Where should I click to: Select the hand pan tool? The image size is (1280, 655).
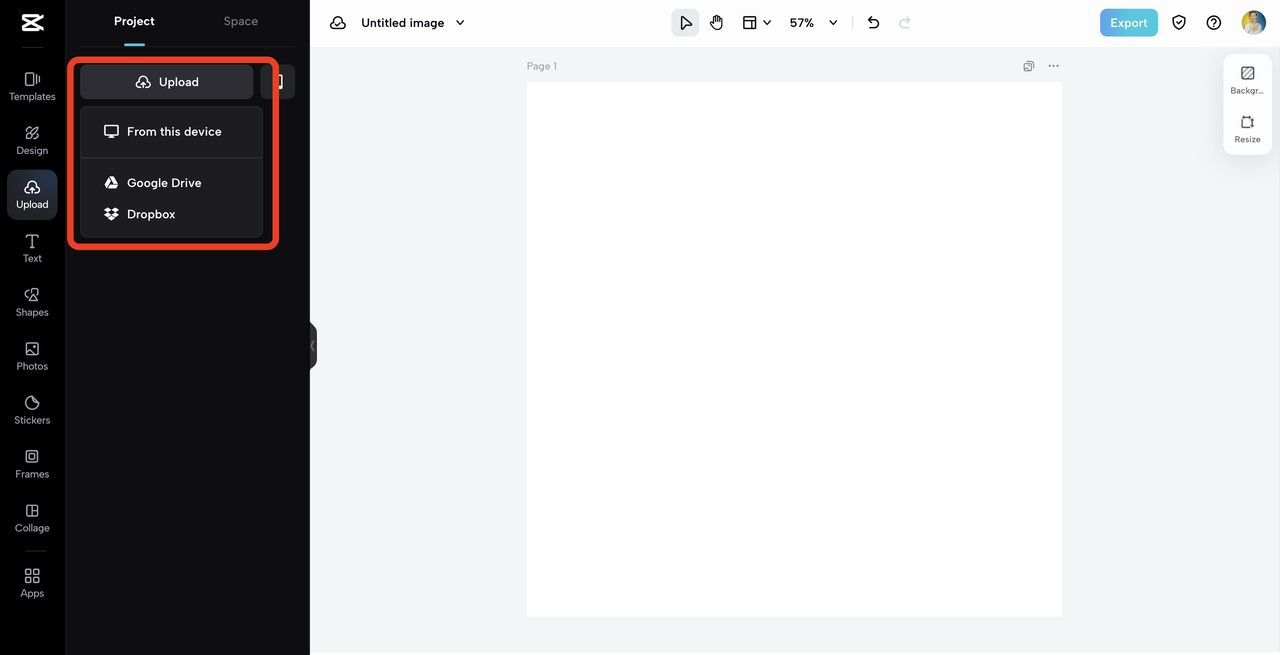point(716,22)
